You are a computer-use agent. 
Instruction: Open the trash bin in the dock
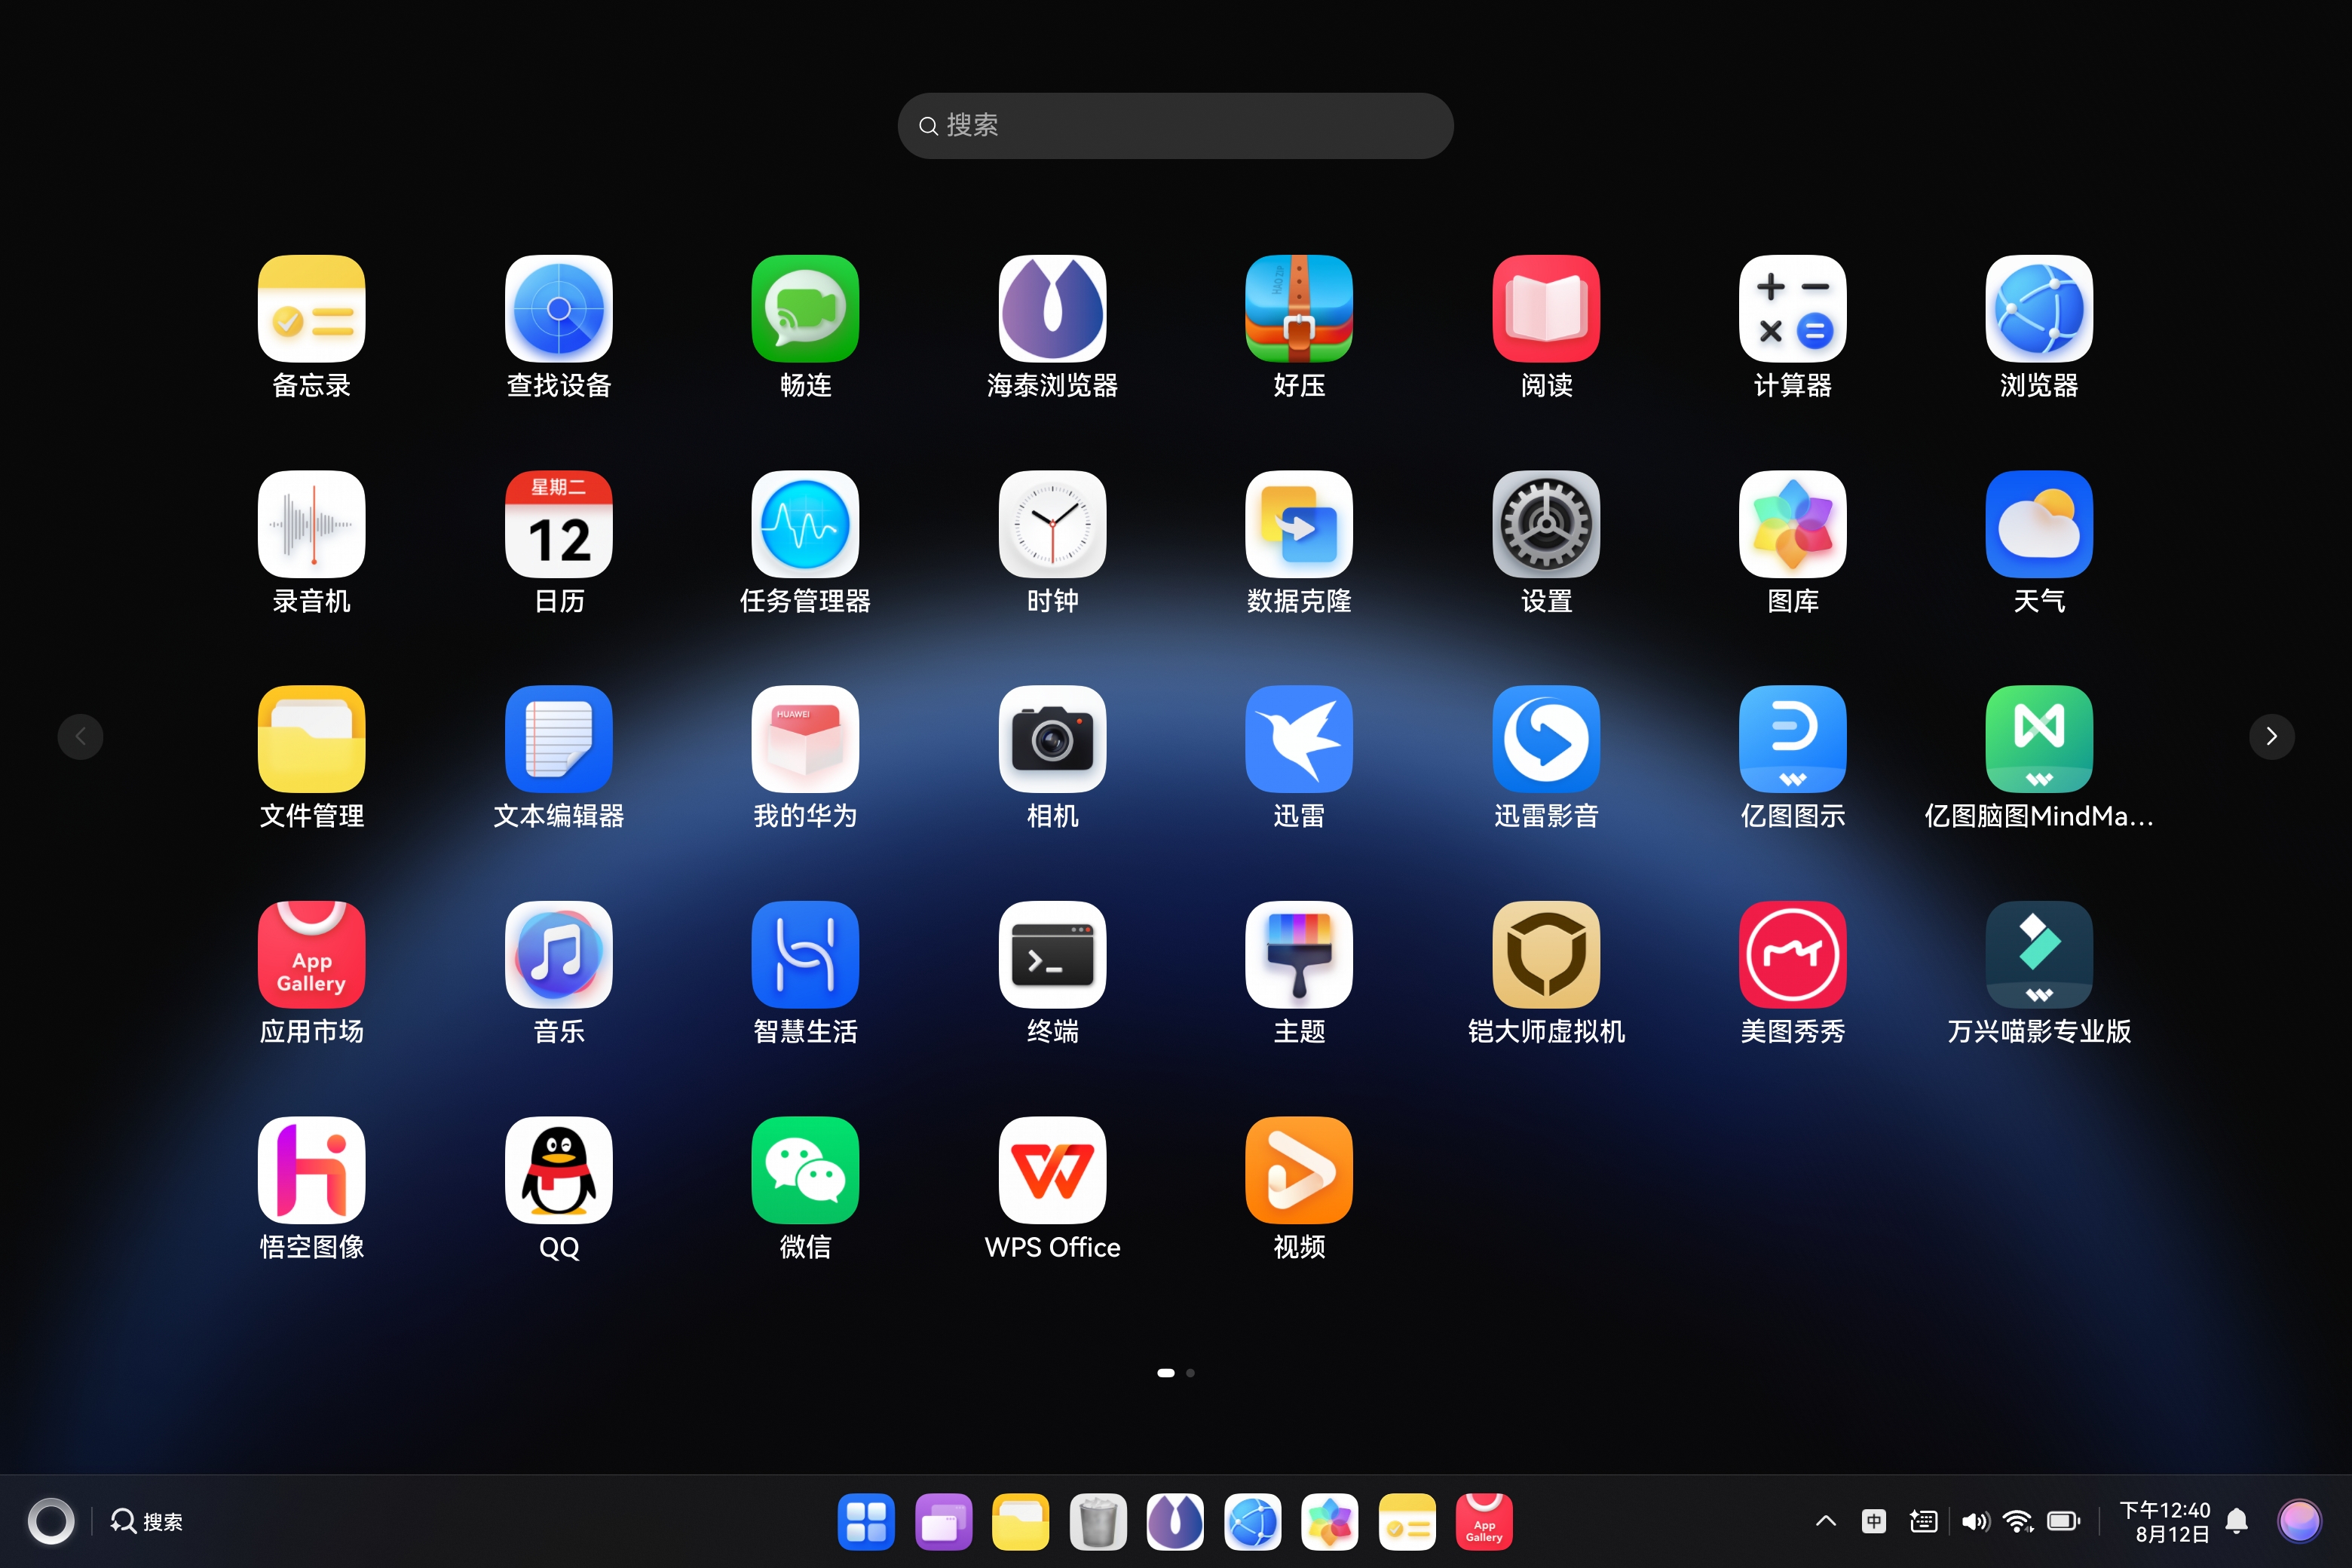pos(1097,1522)
